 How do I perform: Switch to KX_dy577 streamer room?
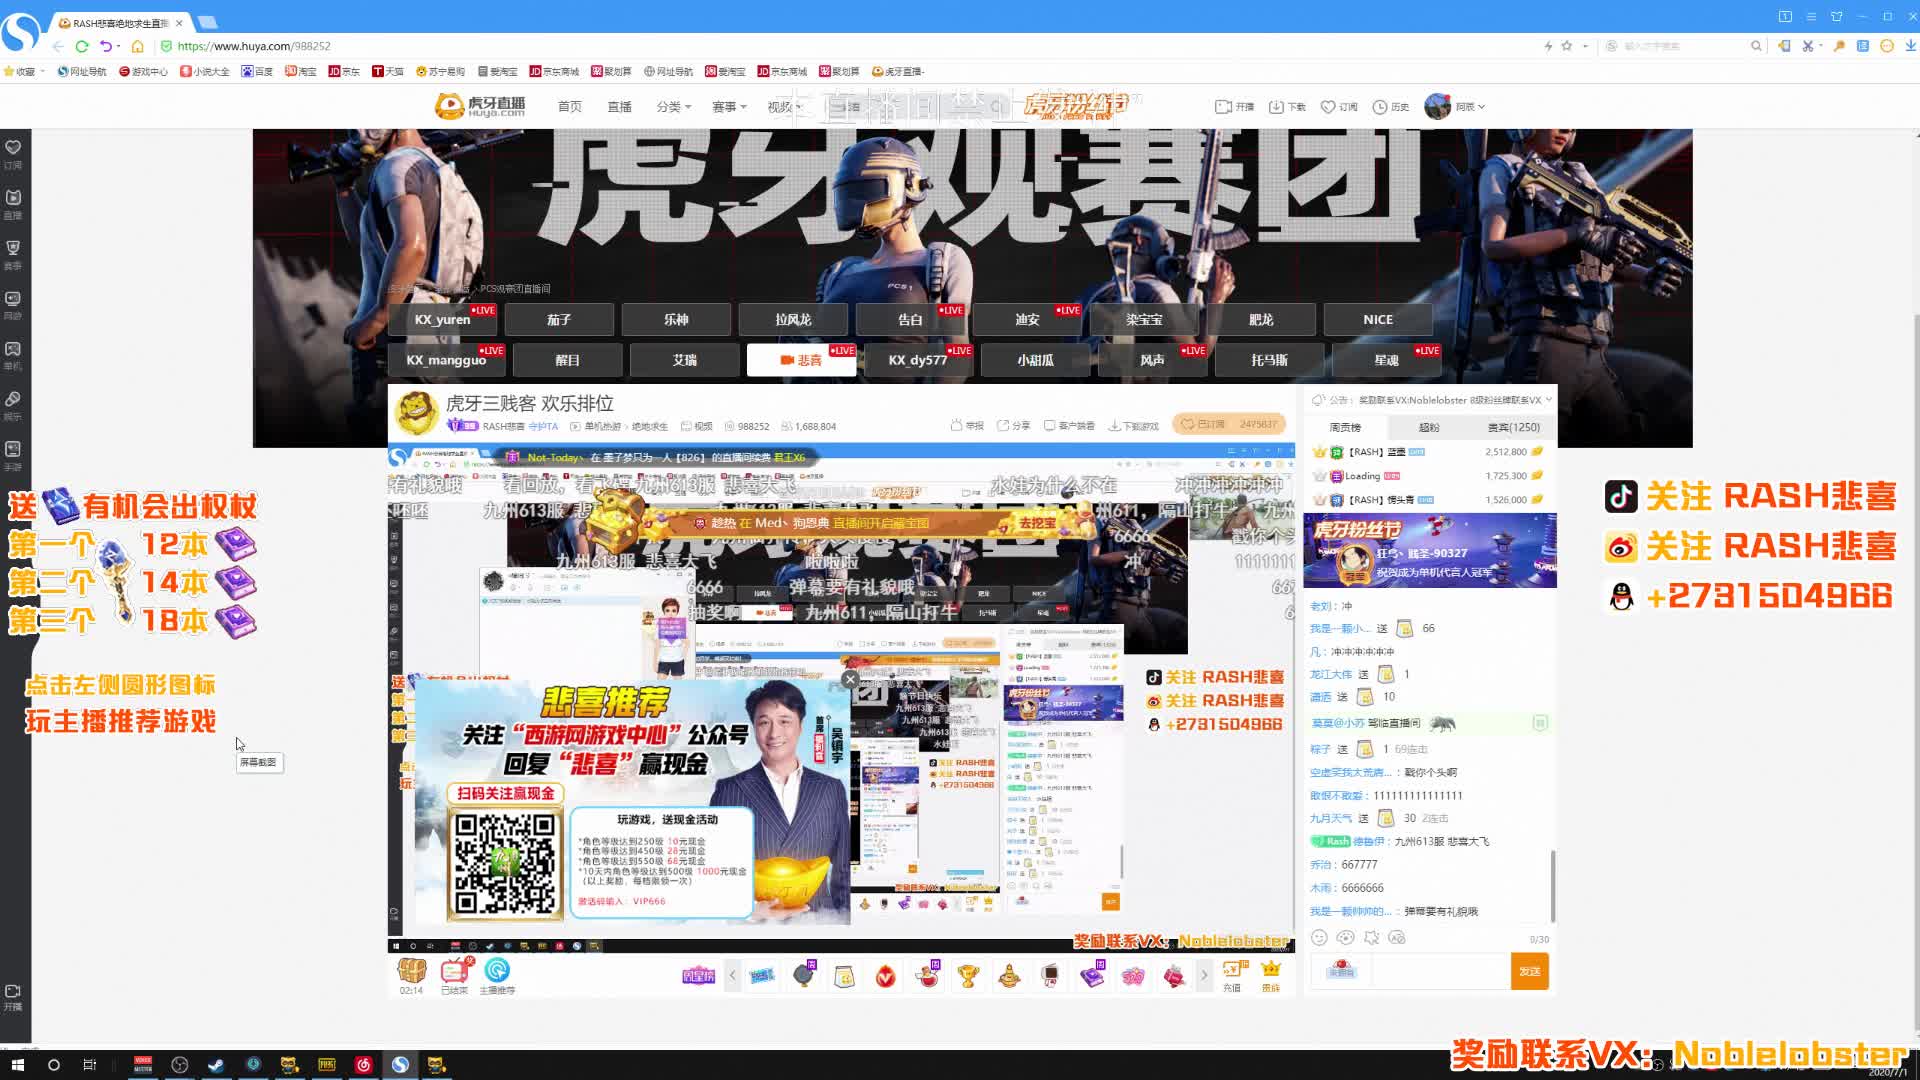tap(918, 360)
